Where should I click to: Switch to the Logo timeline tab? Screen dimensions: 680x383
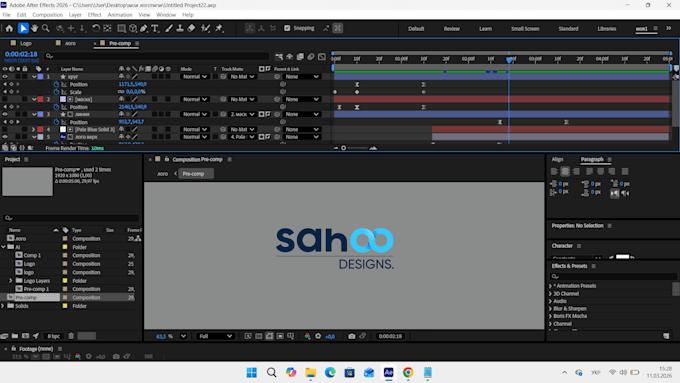pos(26,43)
